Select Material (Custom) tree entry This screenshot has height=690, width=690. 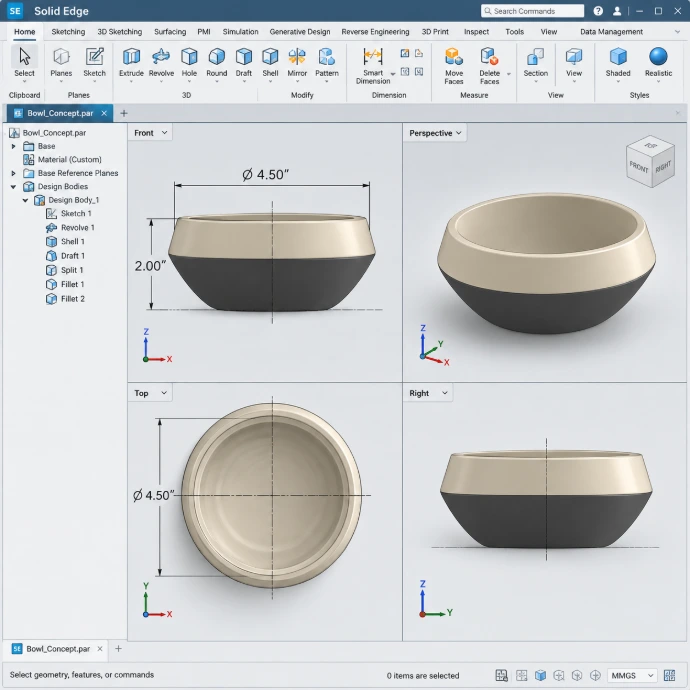pyautogui.click(x=63, y=159)
